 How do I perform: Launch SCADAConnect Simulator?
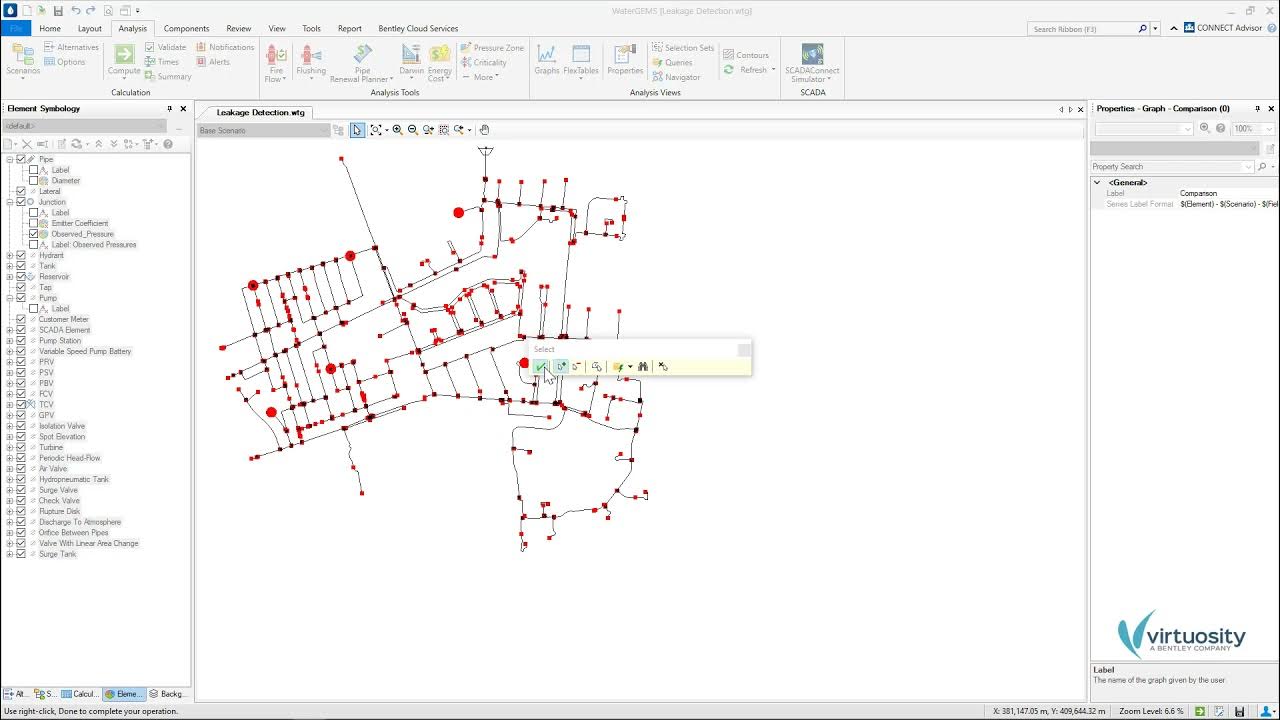point(812,62)
